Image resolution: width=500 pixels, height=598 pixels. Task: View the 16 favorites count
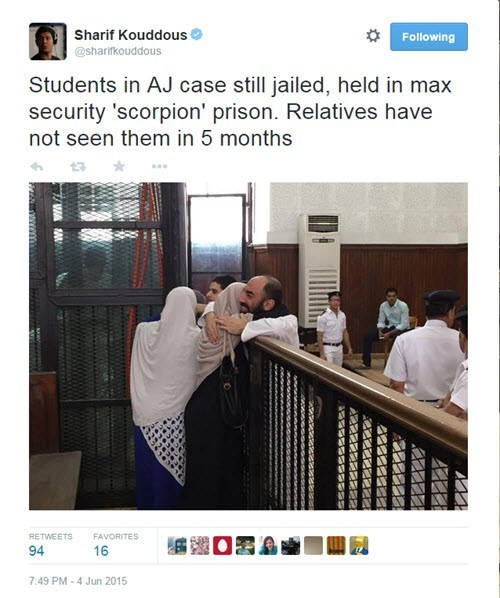pos(101,551)
